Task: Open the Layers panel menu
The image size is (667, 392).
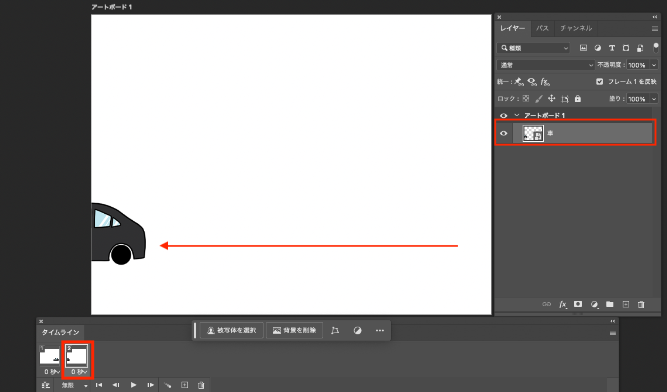Action: point(655,28)
